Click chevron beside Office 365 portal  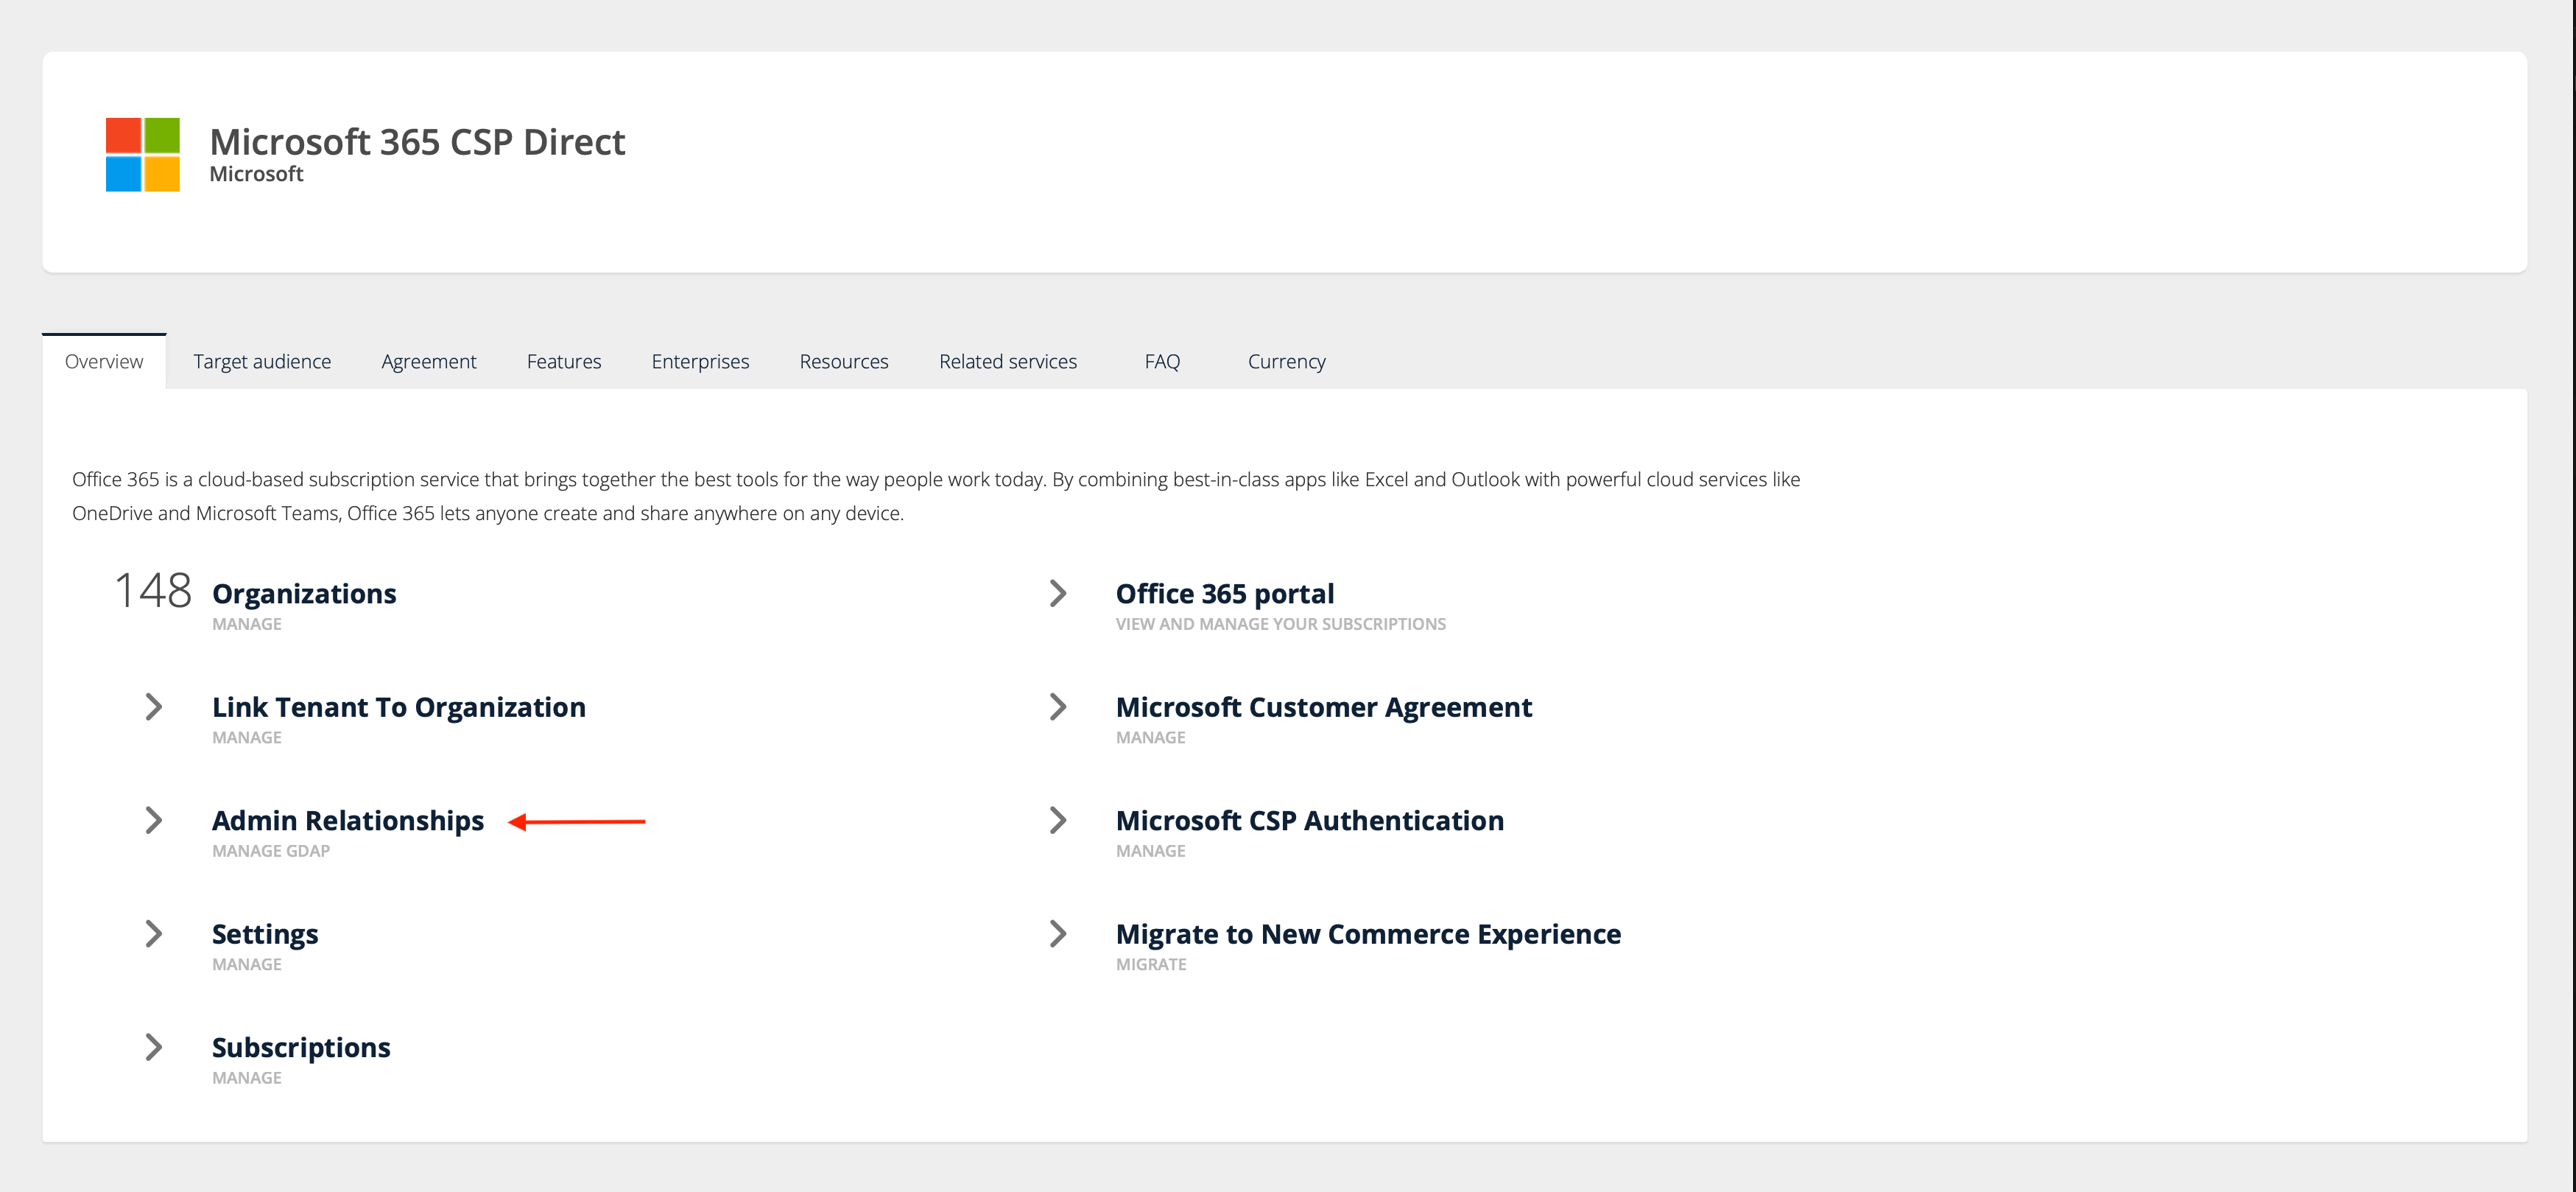pyautogui.click(x=1057, y=593)
